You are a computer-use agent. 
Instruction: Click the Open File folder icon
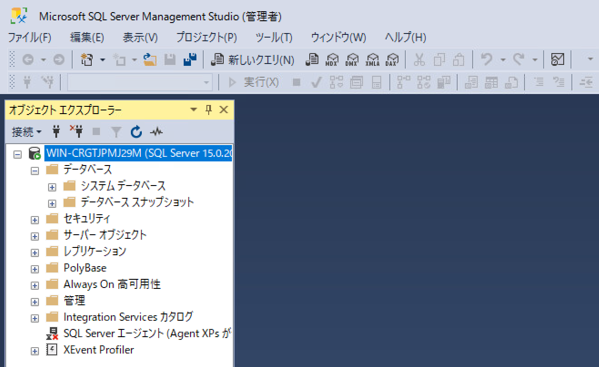click(150, 60)
